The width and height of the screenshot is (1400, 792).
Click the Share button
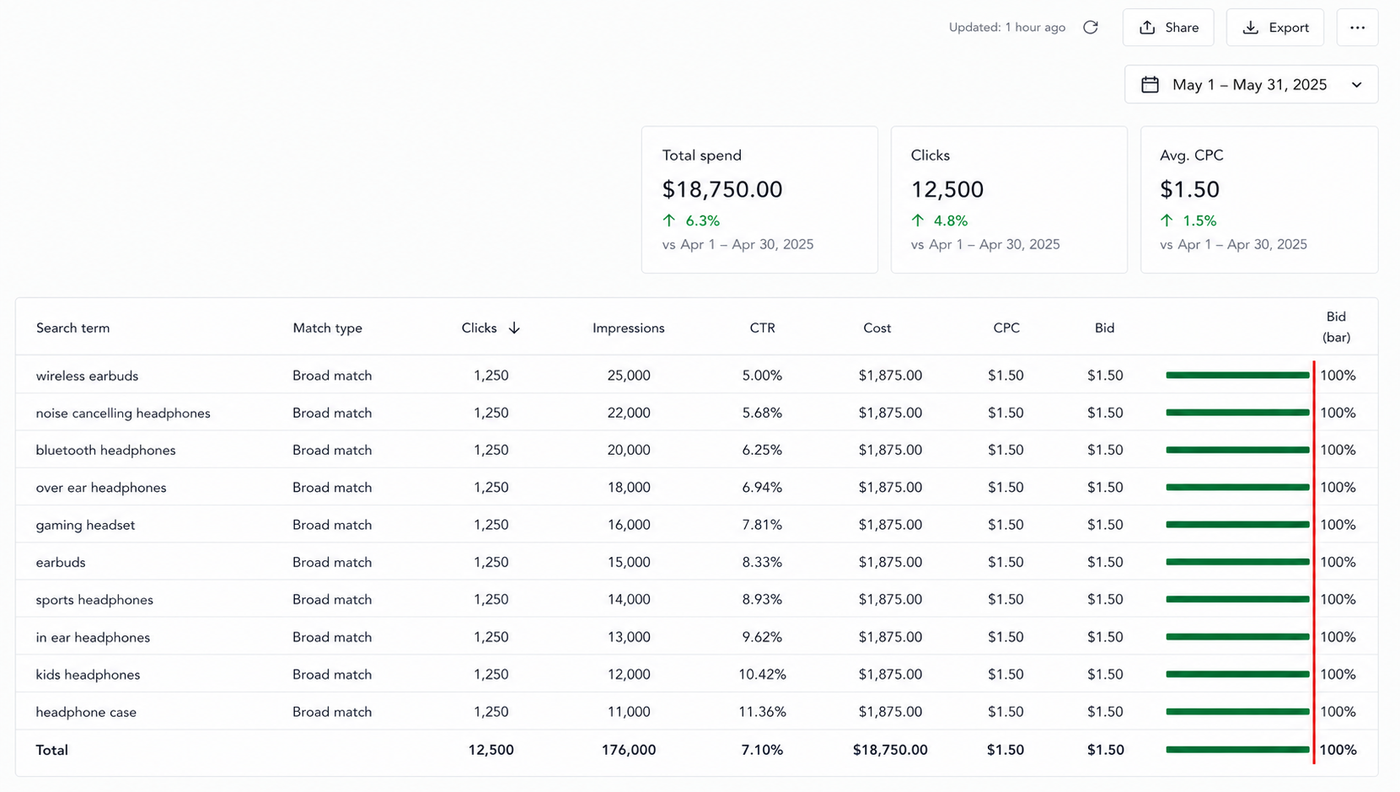pyautogui.click(x=1168, y=28)
